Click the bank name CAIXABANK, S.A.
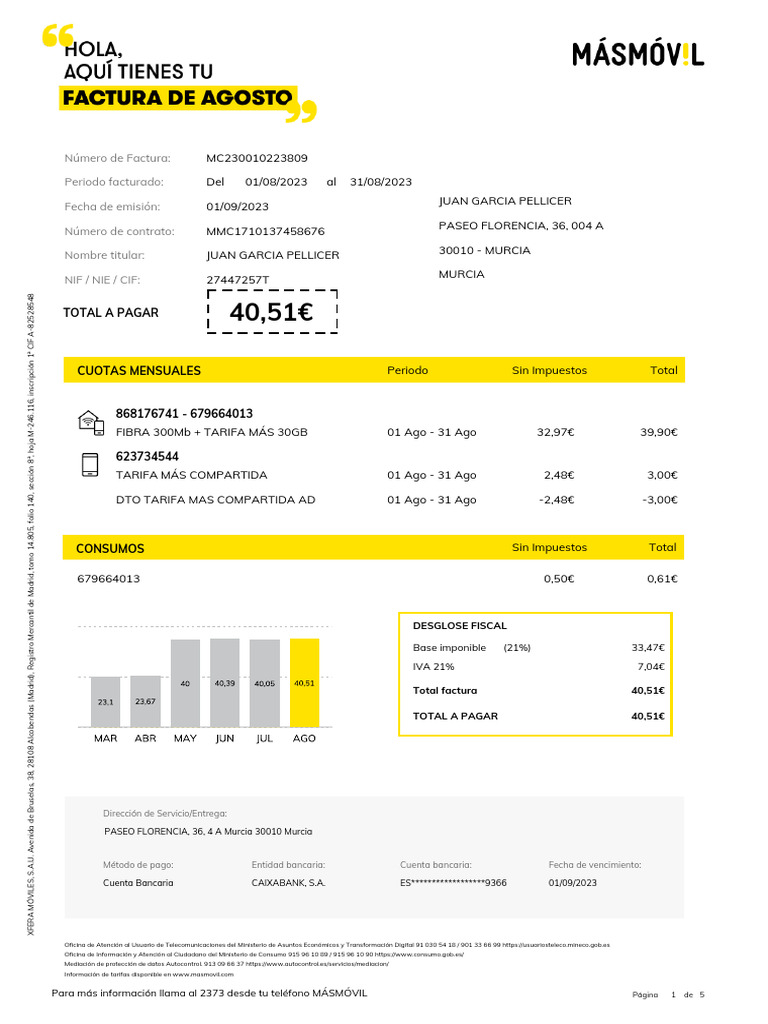Screen dimensions: 768x1024 coord(289,883)
